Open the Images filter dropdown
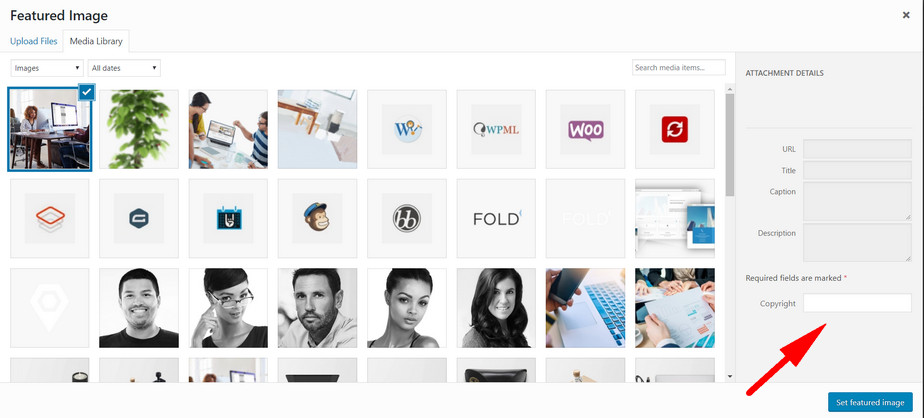The height and width of the screenshot is (418, 924). [47, 68]
